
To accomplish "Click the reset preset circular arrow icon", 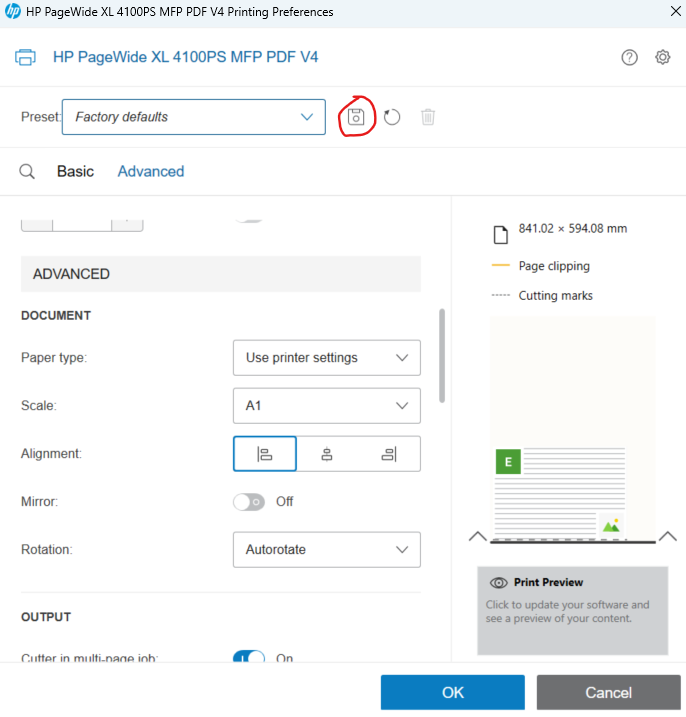I will (391, 117).
